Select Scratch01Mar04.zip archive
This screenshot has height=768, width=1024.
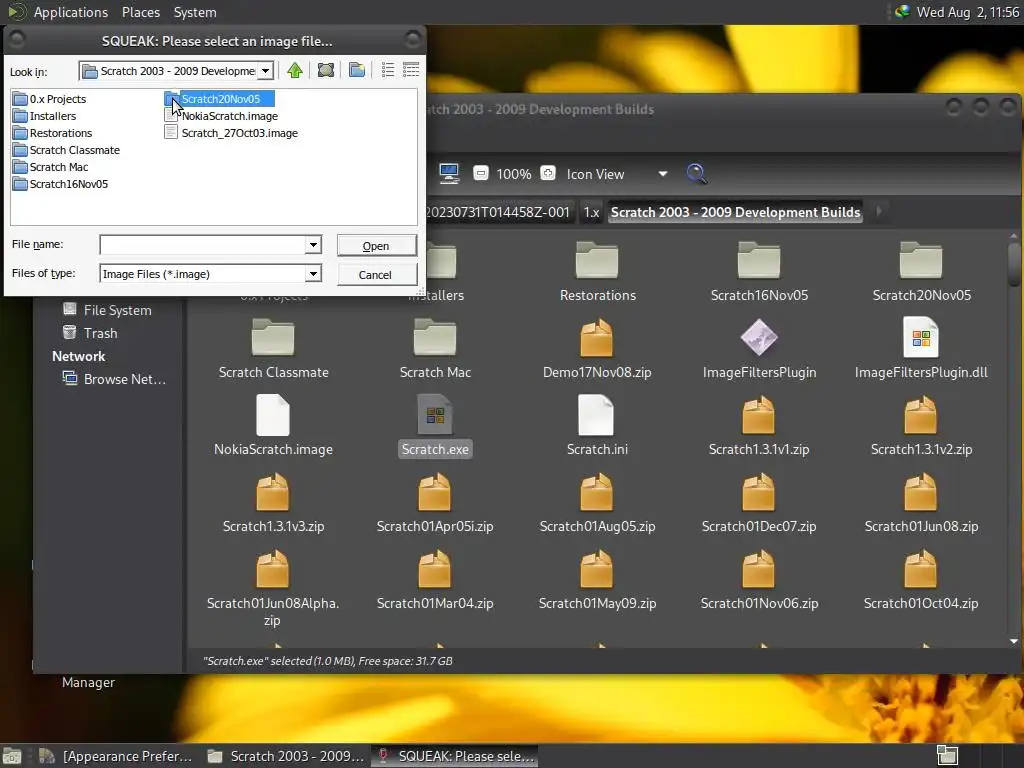tap(435, 579)
